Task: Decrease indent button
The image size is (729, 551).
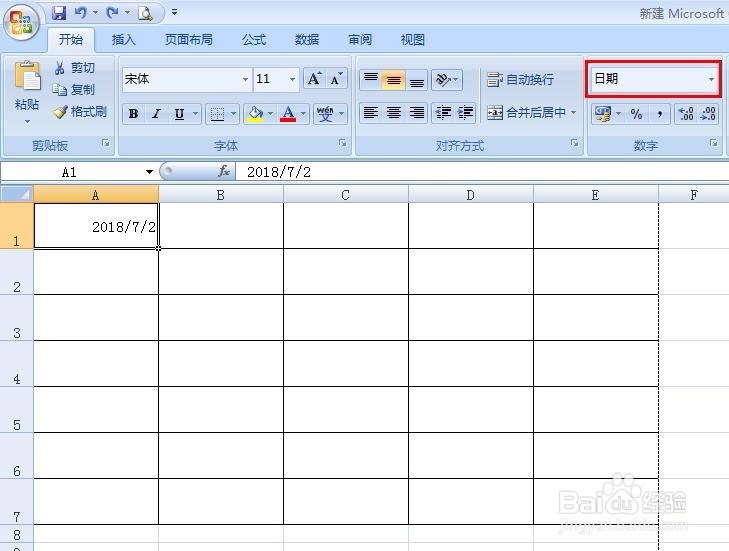Action: coord(443,113)
